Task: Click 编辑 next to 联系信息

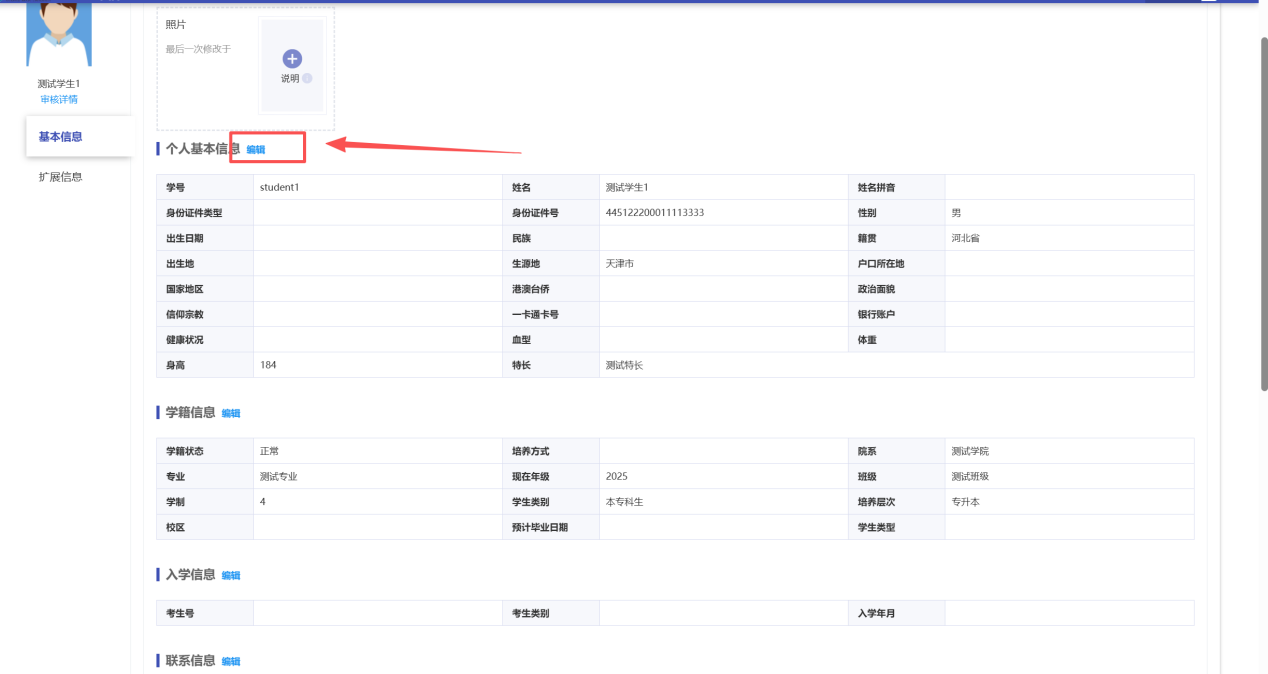Action: coord(231,661)
